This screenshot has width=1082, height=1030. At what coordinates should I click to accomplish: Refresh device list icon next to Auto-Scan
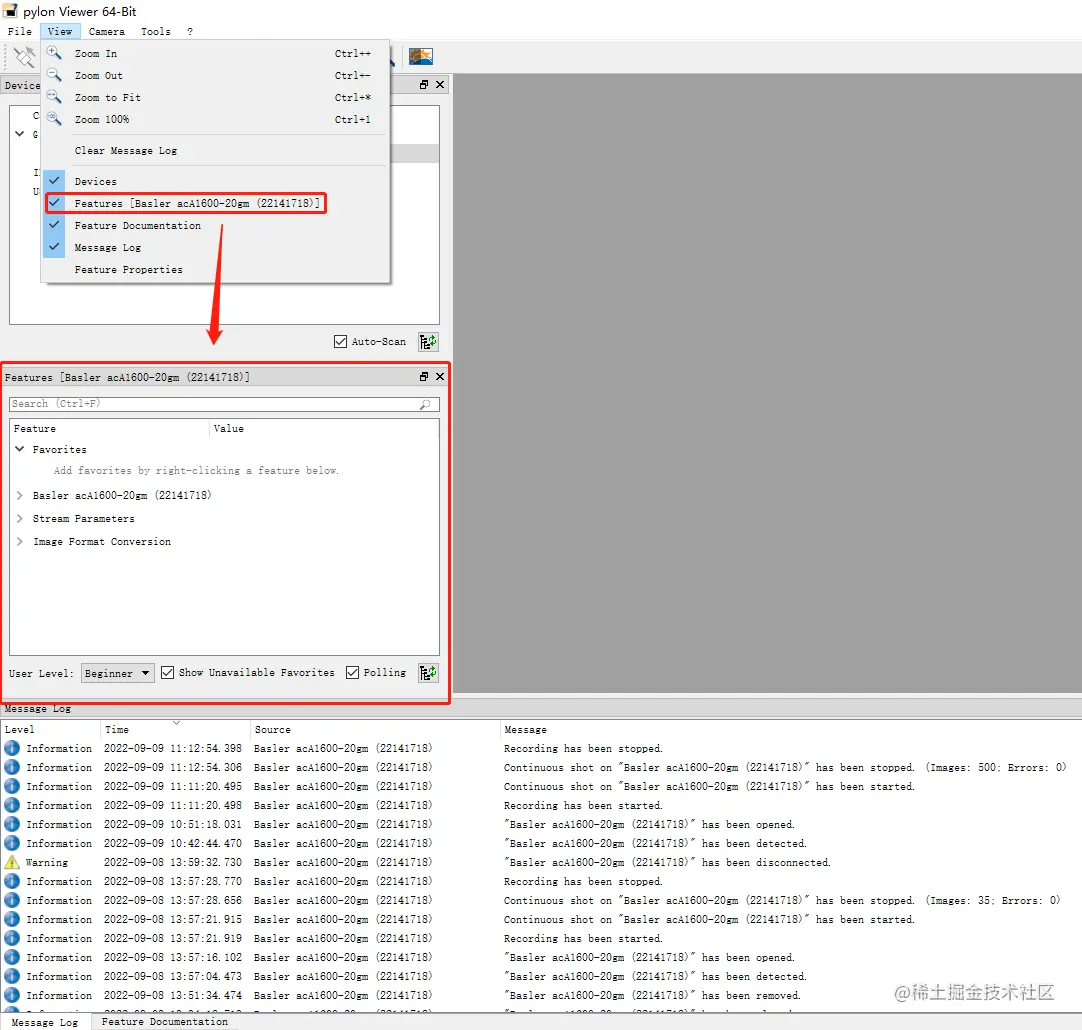pos(429,341)
